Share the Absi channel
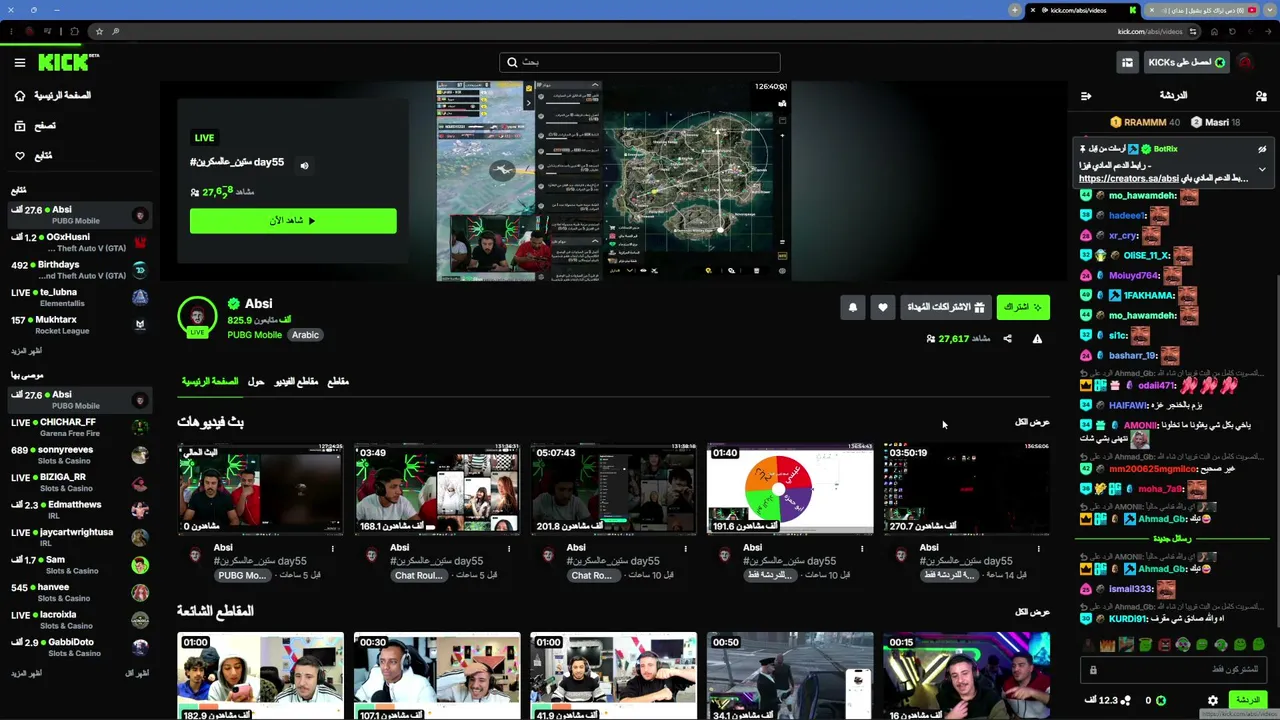Screen dimensions: 1280x720 [x=1007, y=339]
